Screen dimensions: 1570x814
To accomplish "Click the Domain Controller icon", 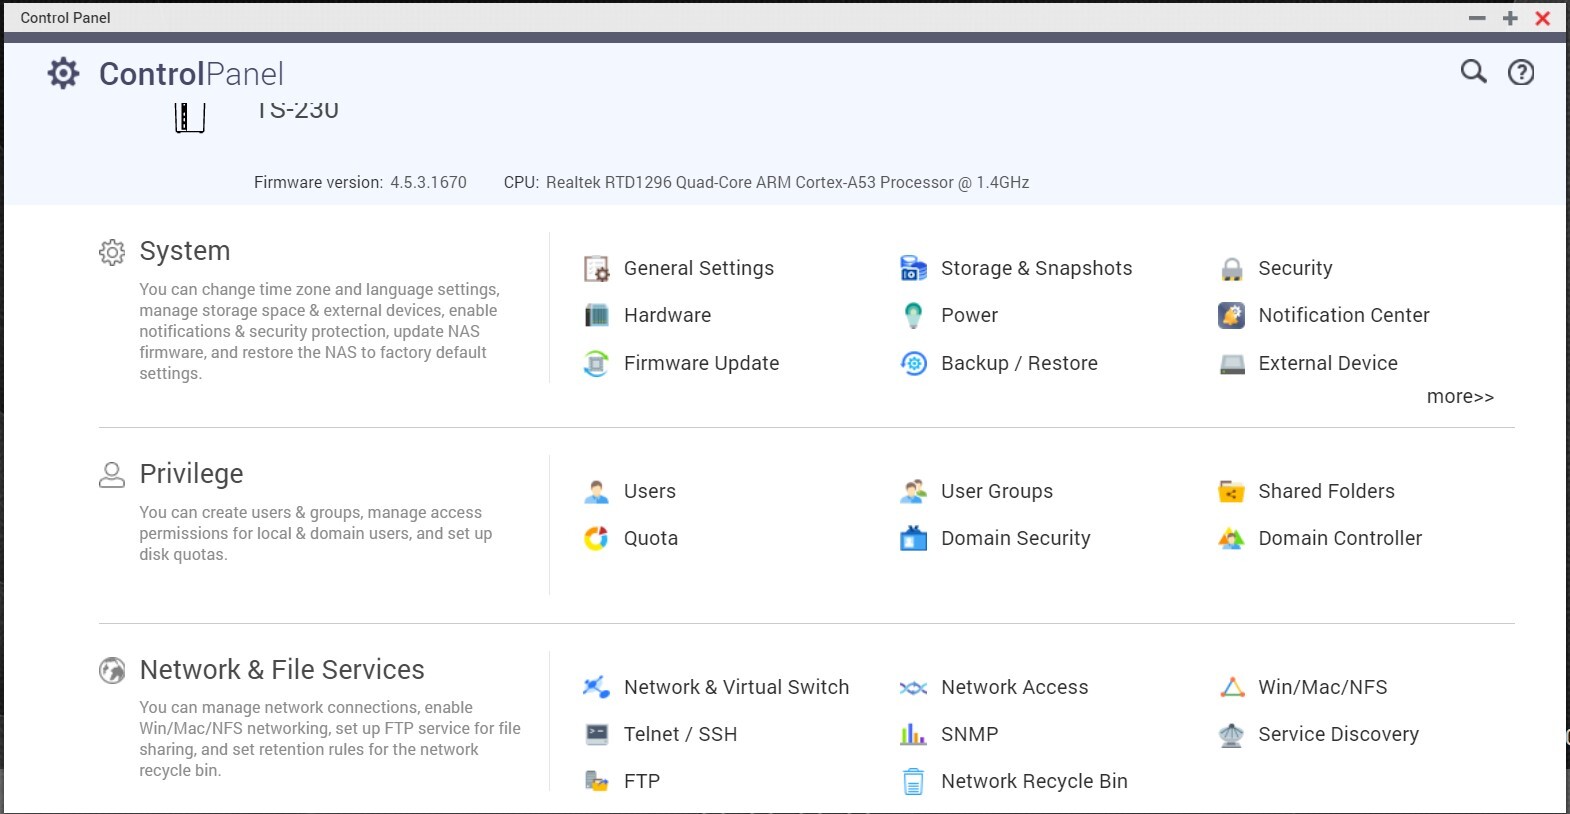I will point(1232,538).
